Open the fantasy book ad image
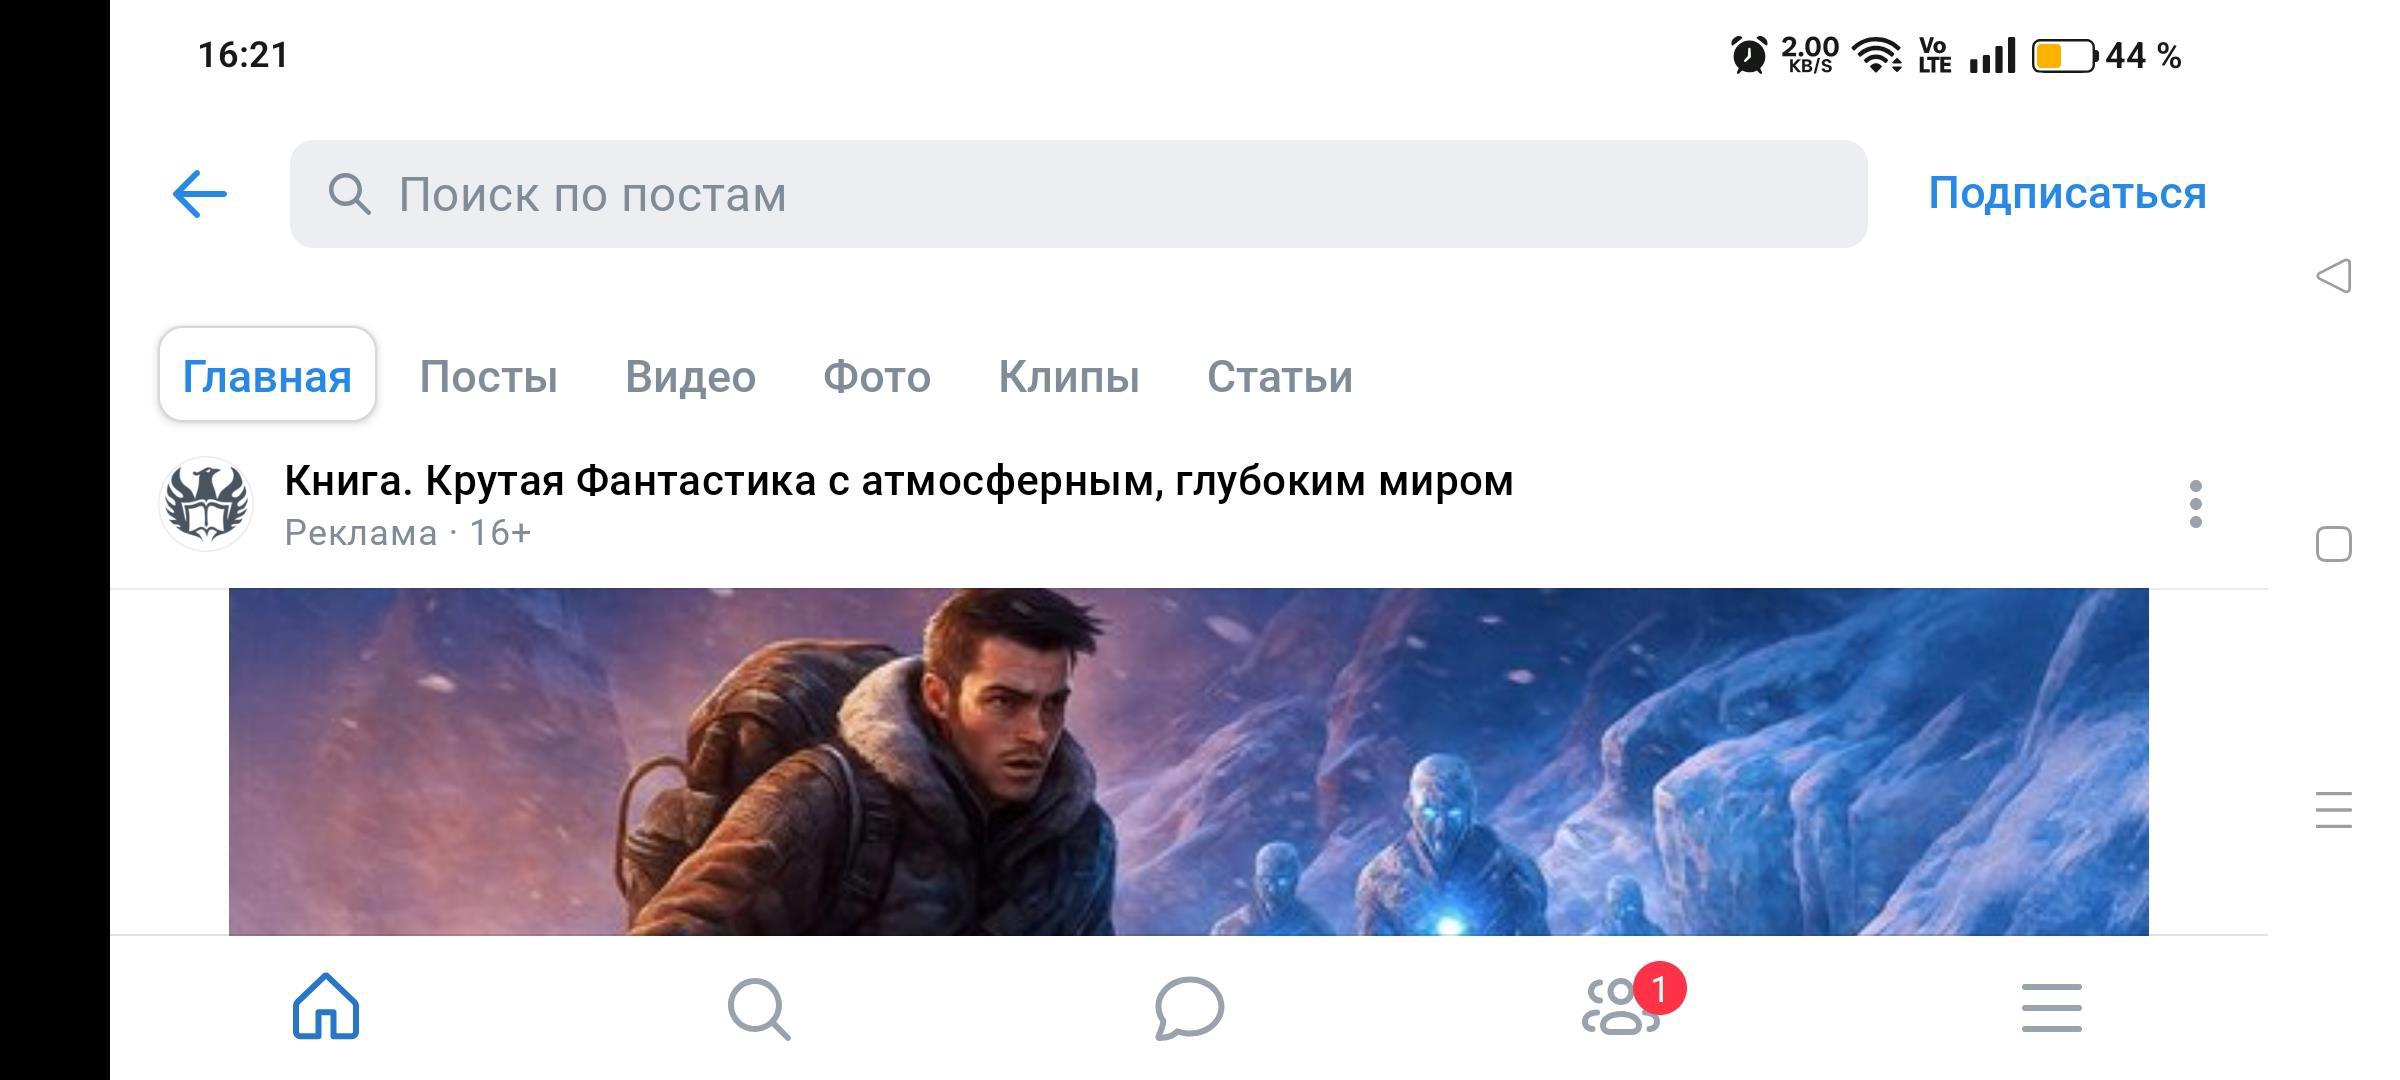This screenshot has width=2400, height=1080. [x=1188, y=762]
